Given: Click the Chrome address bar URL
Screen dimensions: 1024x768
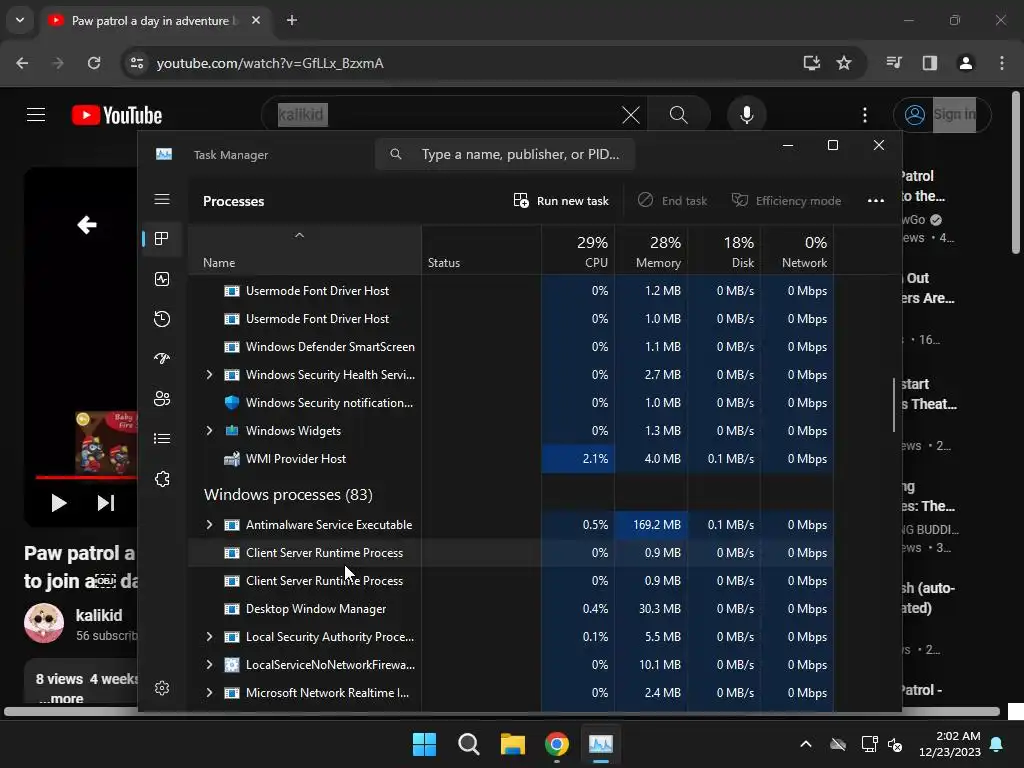Looking at the screenshot, I should [270, 63].
